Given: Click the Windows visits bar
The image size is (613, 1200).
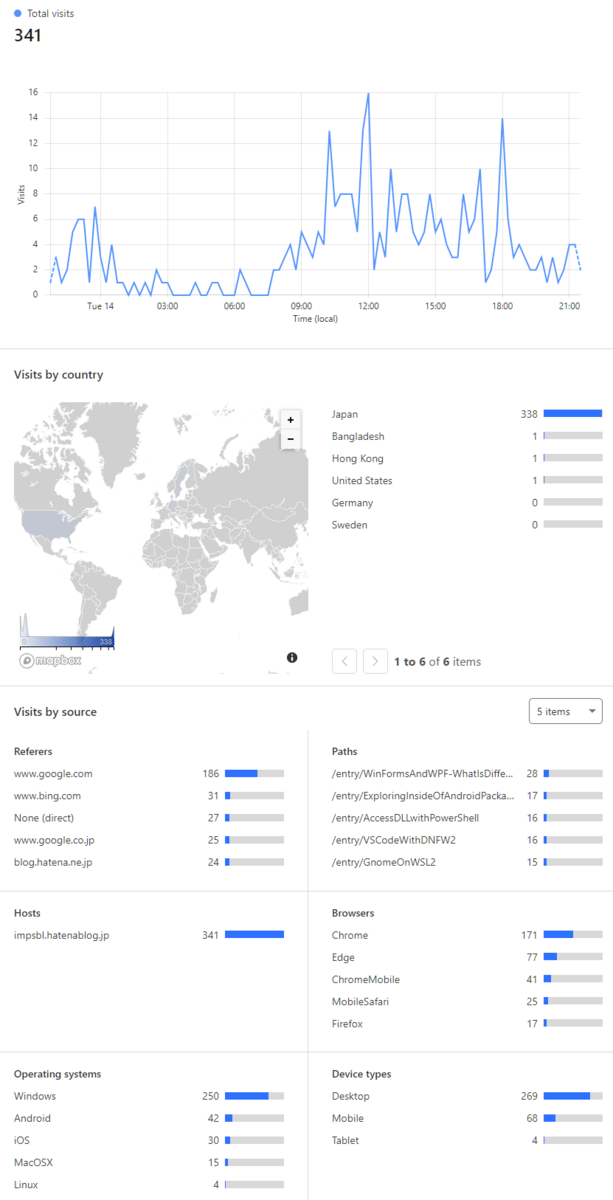Looking at the screenshot, I should pyautogui.click(x=254, y=1096).
